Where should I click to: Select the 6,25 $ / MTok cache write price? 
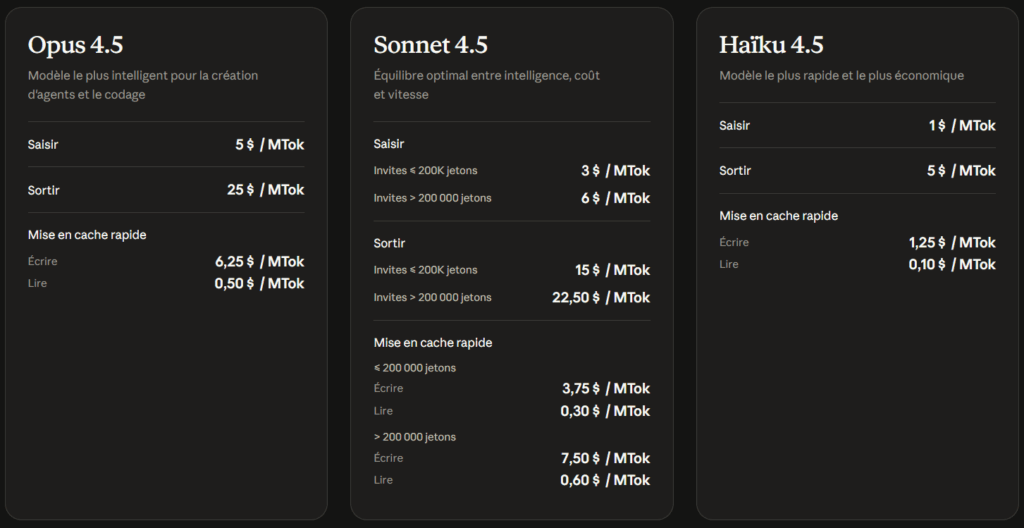[x=259, y=261]
